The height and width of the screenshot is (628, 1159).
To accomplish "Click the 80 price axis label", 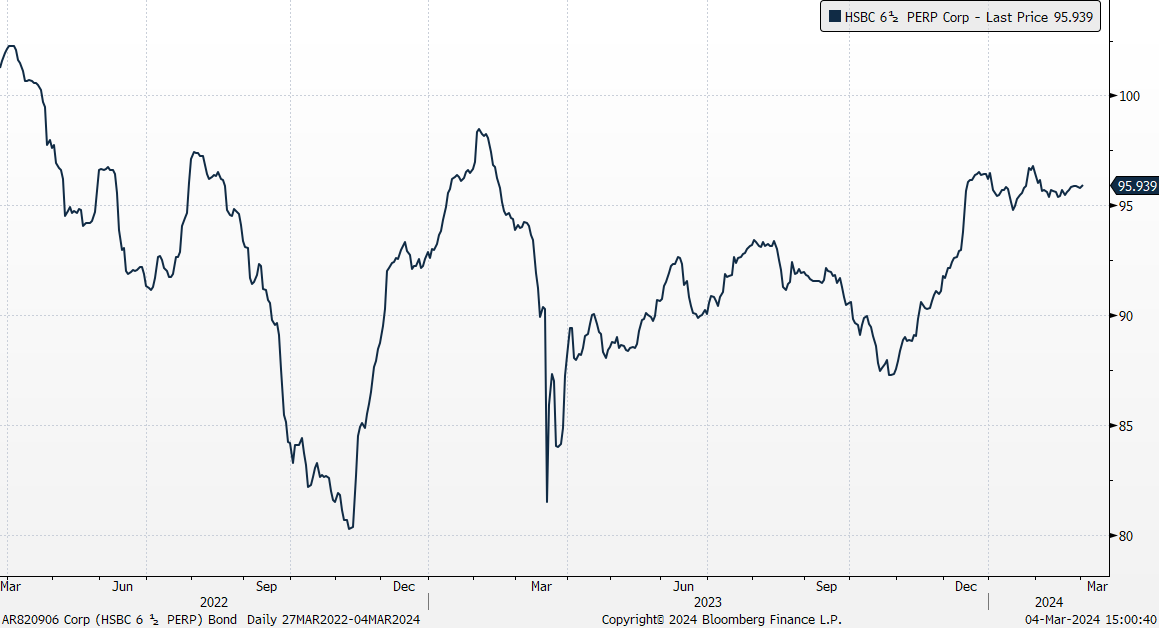I will [x=1126, y=536].
